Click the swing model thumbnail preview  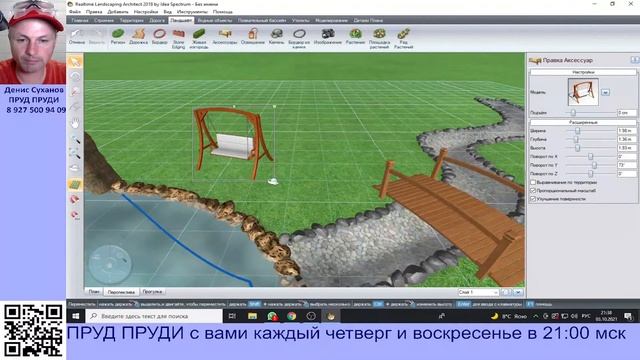point(583,92)
